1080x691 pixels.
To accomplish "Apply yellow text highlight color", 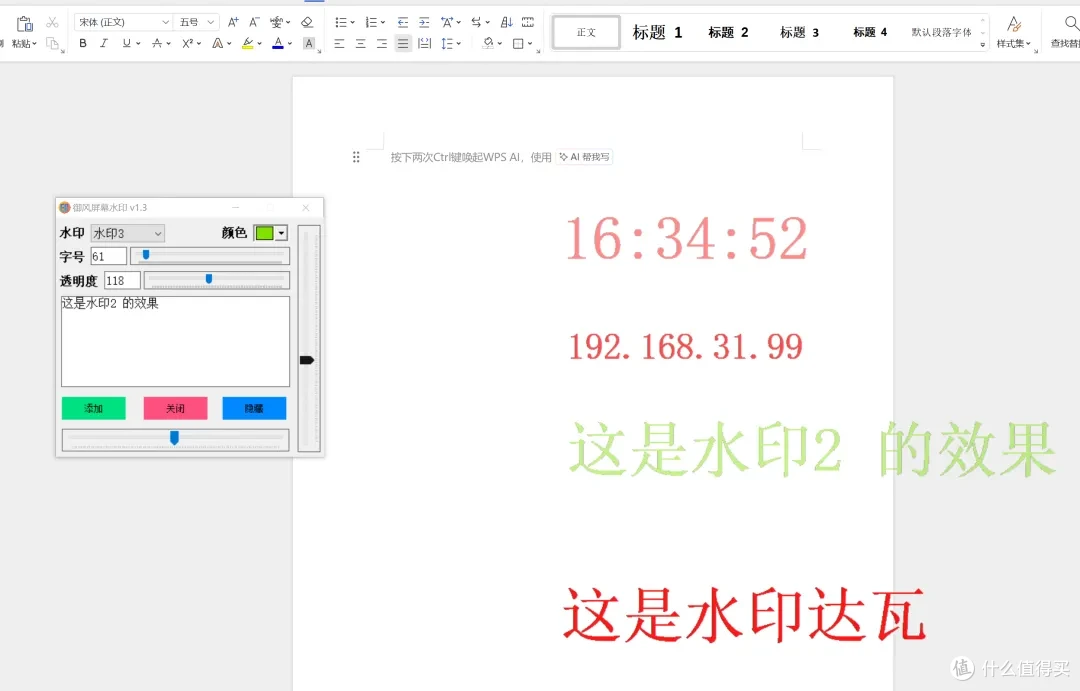I will 248,43.
